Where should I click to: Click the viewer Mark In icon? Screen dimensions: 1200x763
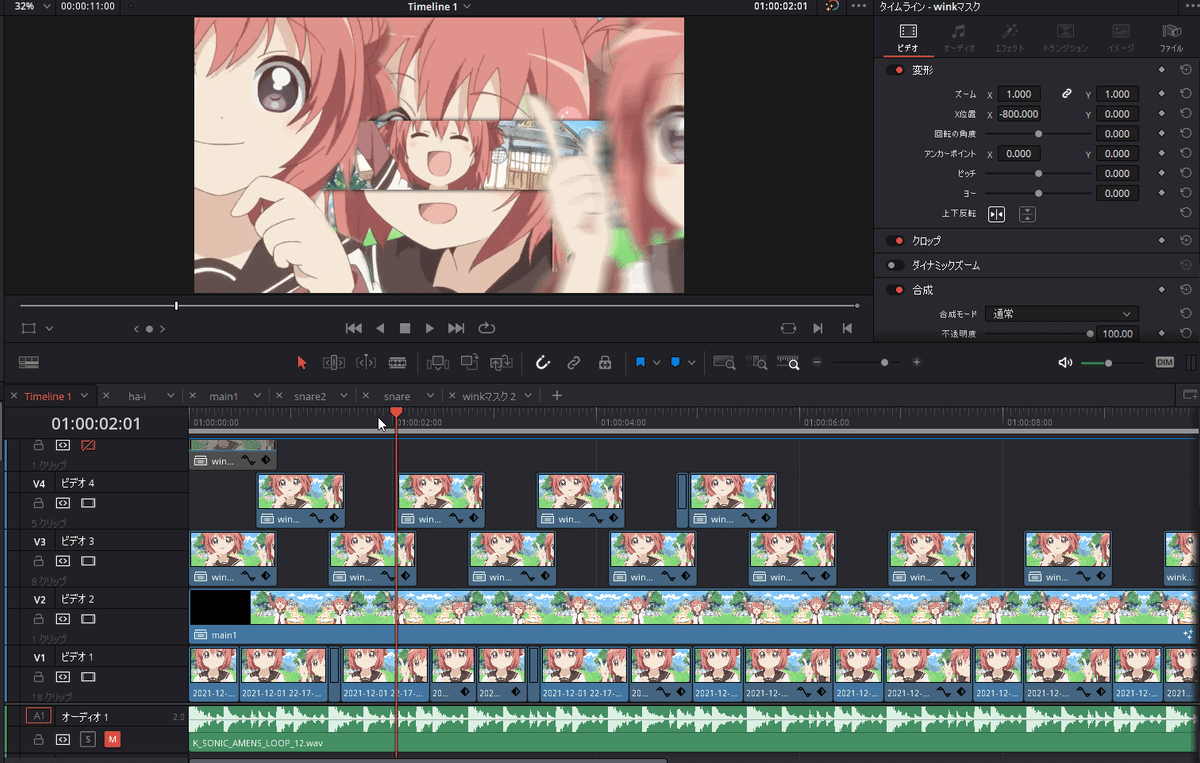[818, 328]
